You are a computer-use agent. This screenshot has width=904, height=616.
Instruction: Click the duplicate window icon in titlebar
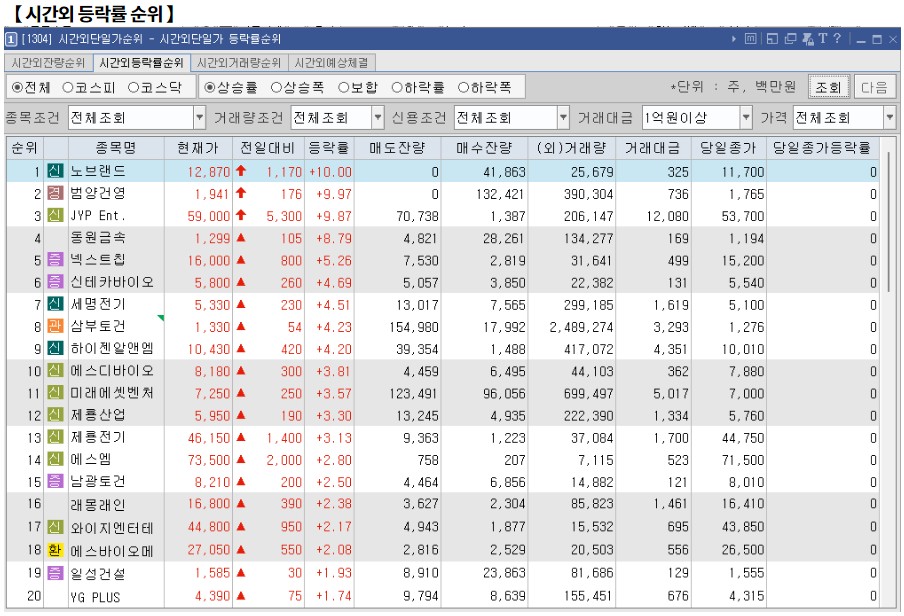(x=790, y=38)
